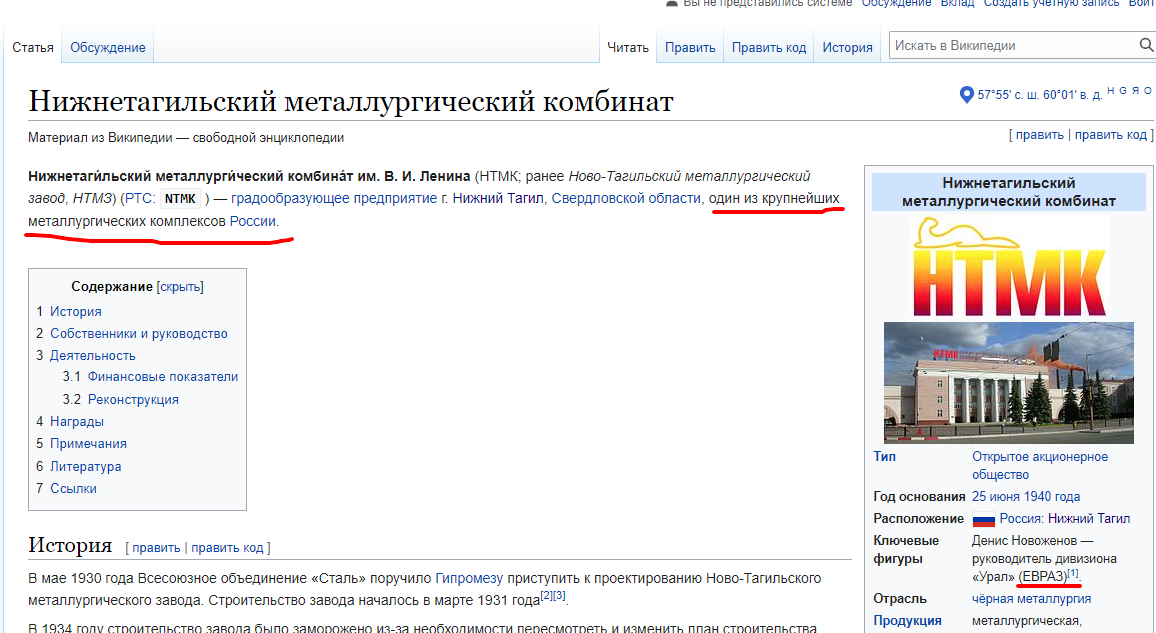Screen dimensions: 1156x633
Task: Click the search magnifier icon
Action: pyautogui.click(x=1146, y=46)
